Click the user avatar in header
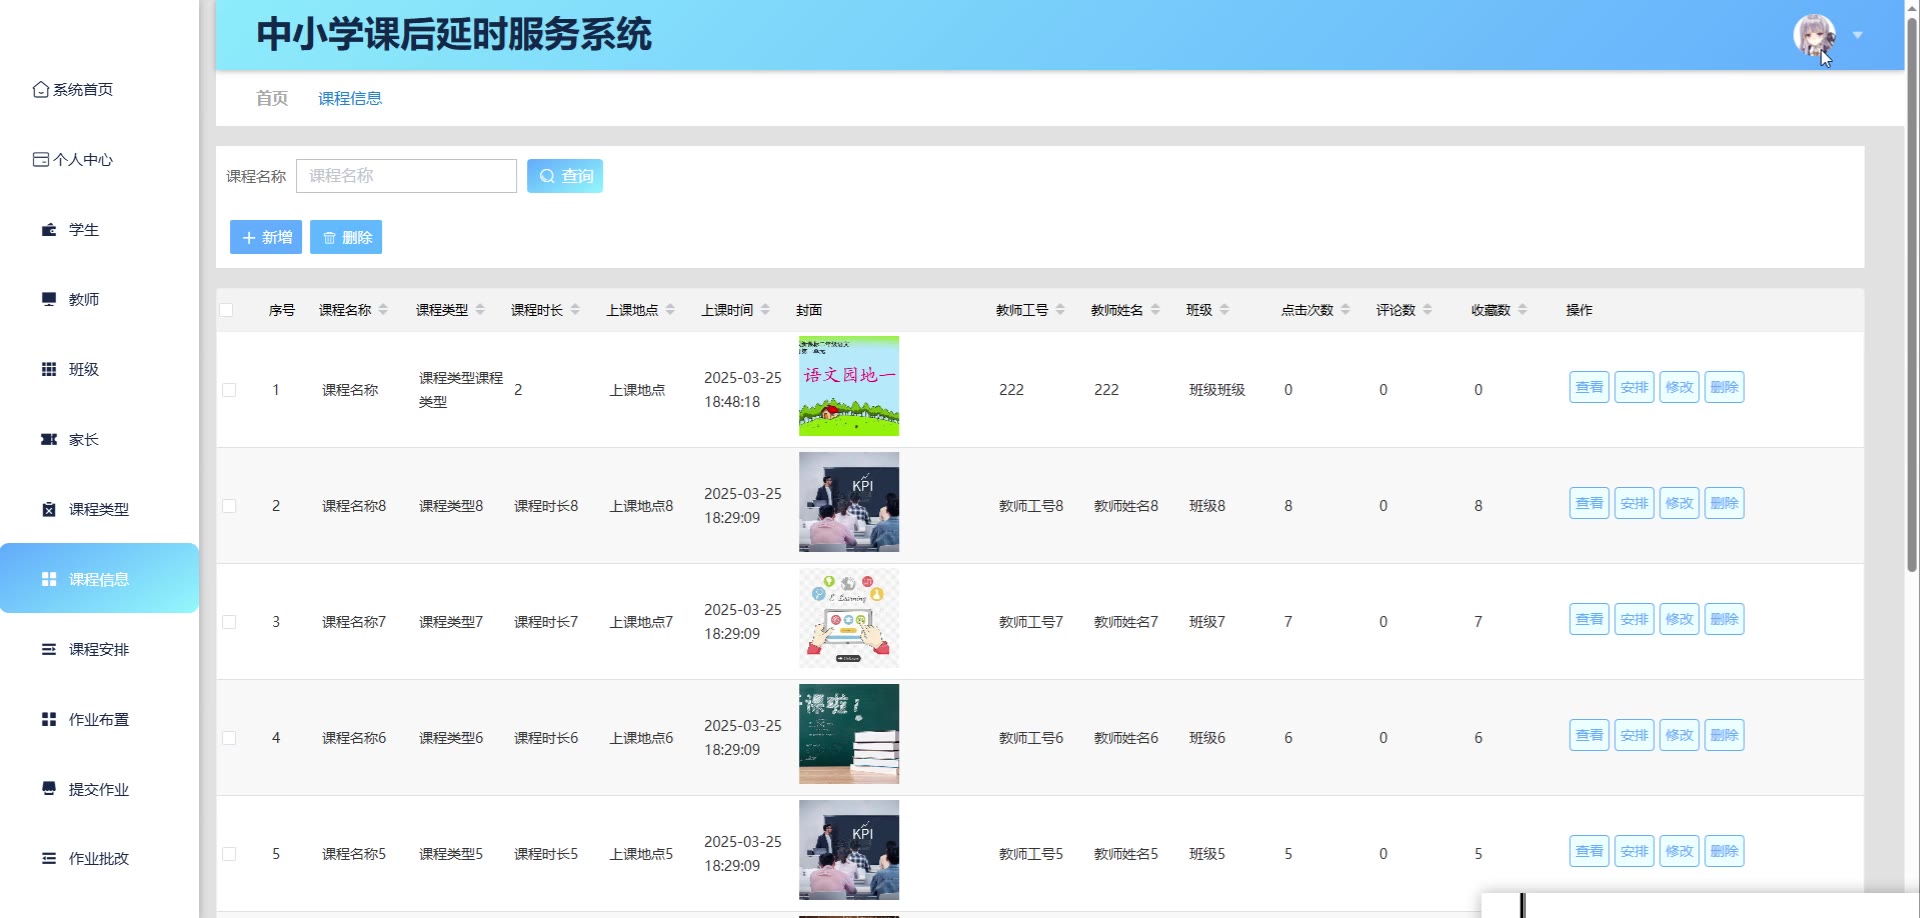 (1814, 35)
